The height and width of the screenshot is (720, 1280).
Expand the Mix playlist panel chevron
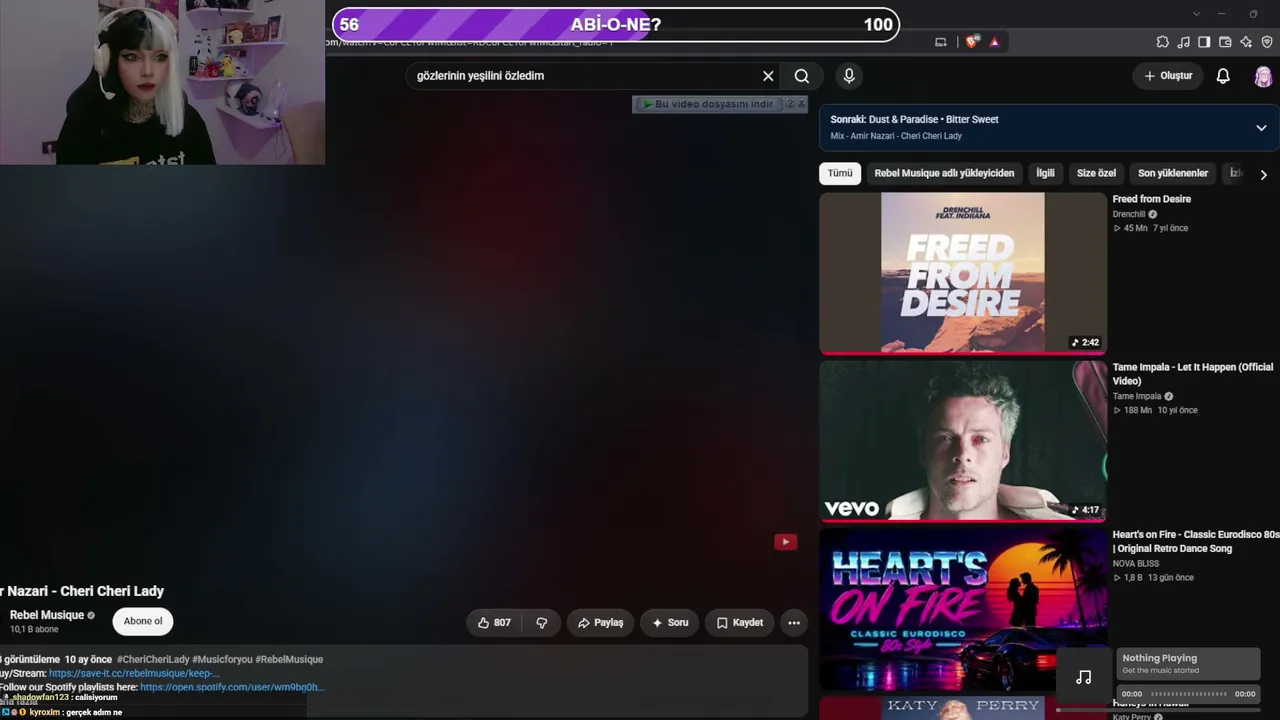pyautogui.click(x=1261, y=128)
